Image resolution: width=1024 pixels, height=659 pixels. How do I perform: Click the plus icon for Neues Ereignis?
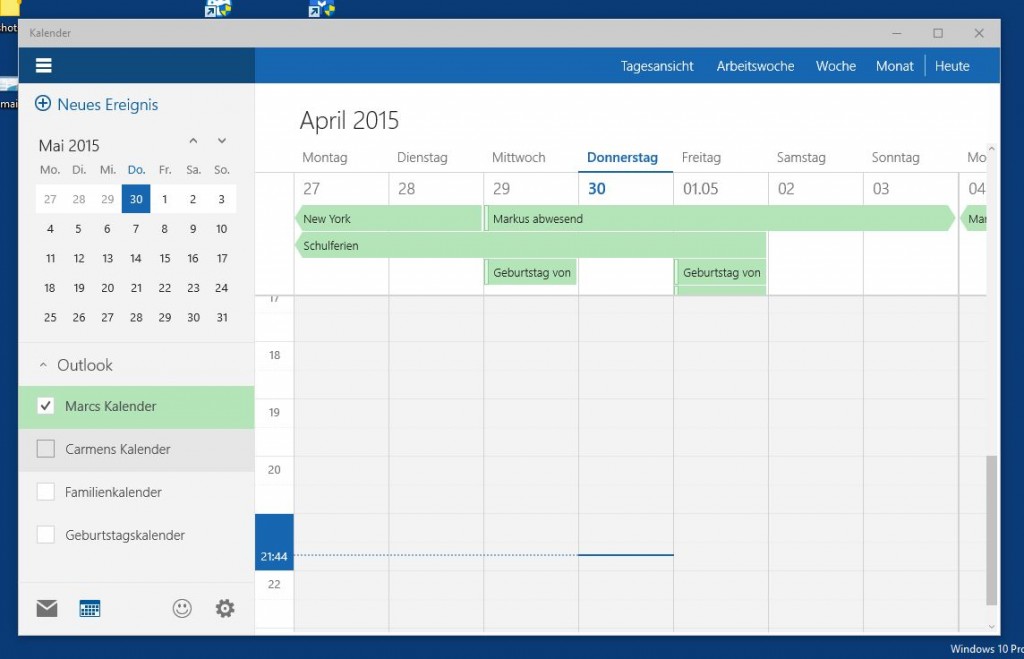(x=43, y=104)
